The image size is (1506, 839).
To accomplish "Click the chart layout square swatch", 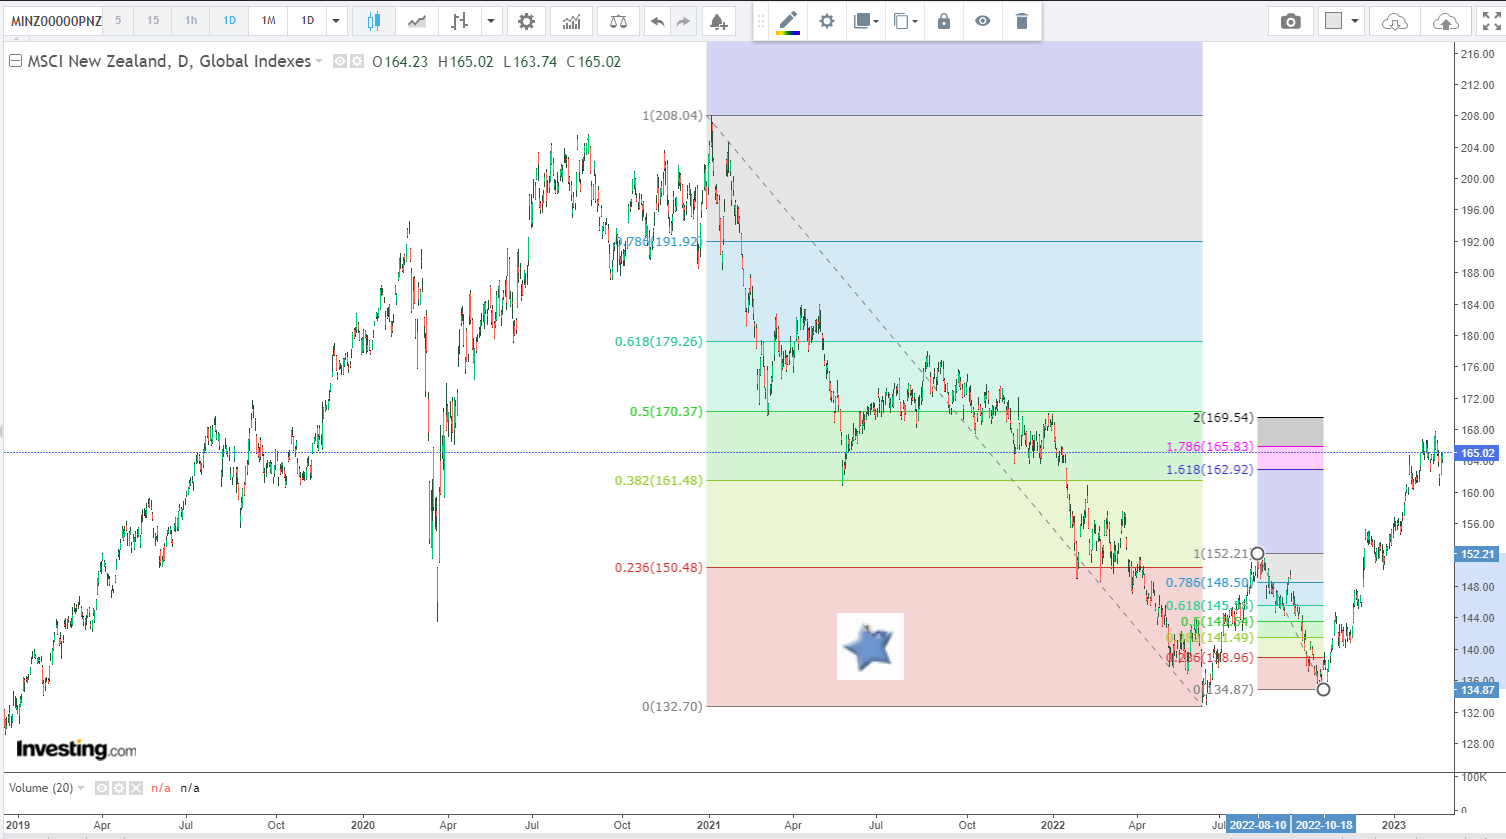I will pyautogui.click(x=1333, y=21).
